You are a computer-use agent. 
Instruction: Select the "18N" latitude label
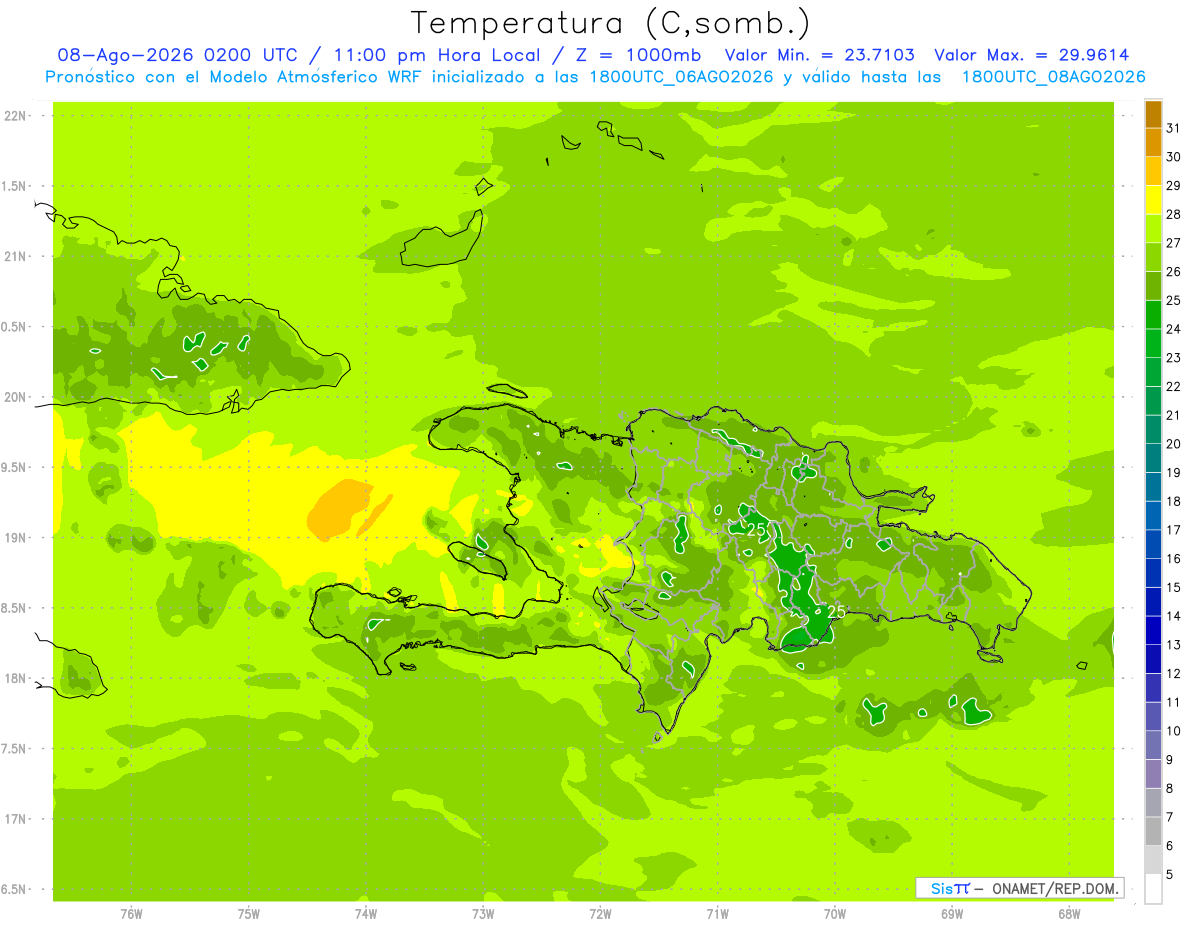pos(17,679)
